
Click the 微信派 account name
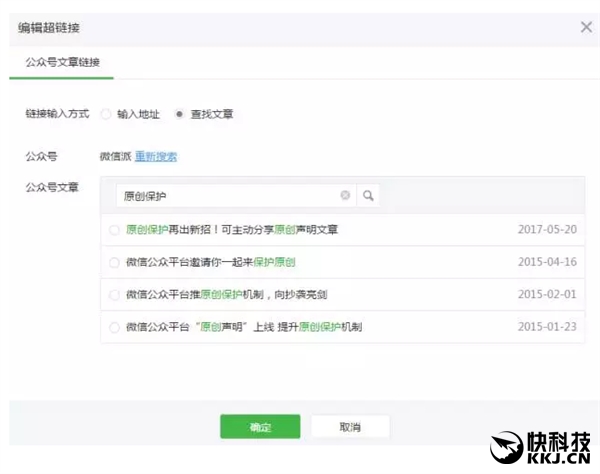[x=115, y=156]
